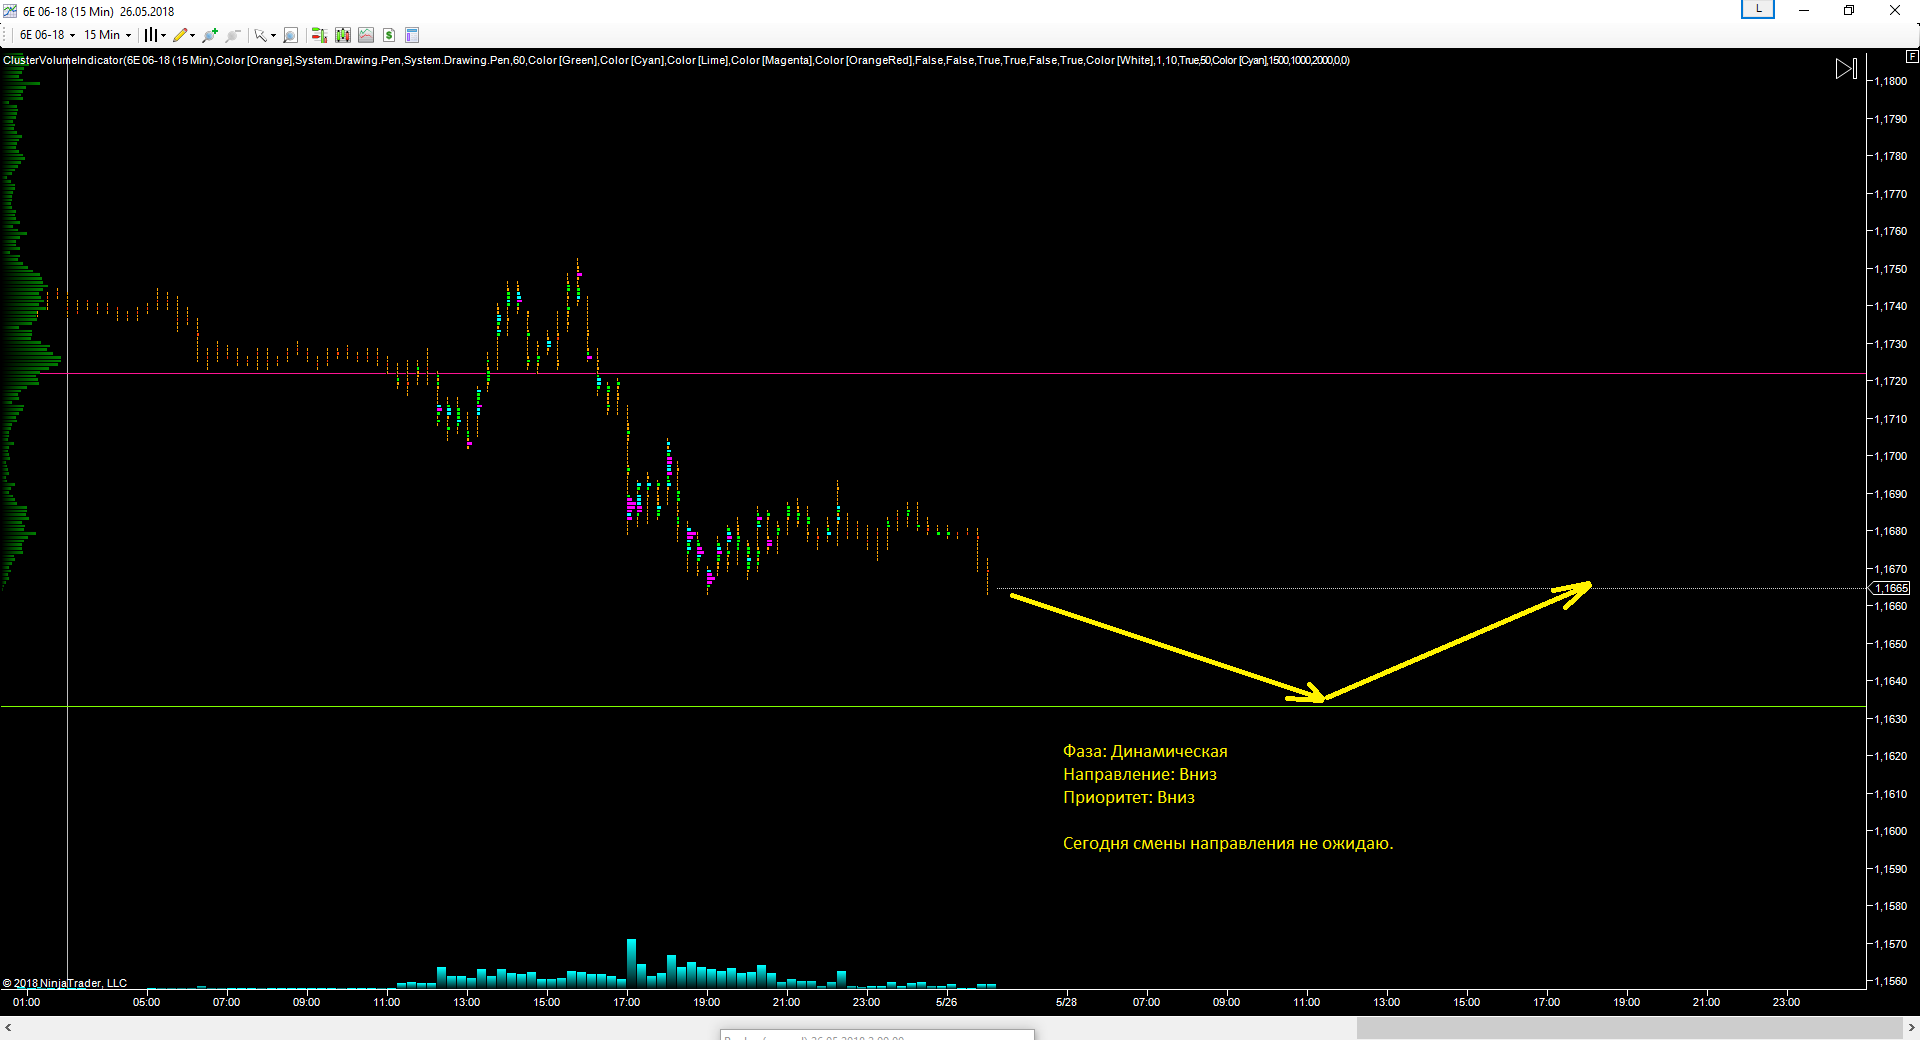Click the 1,1630 price axis label
This screenshot has width=1920, height=1040.
pos(1890,719)
